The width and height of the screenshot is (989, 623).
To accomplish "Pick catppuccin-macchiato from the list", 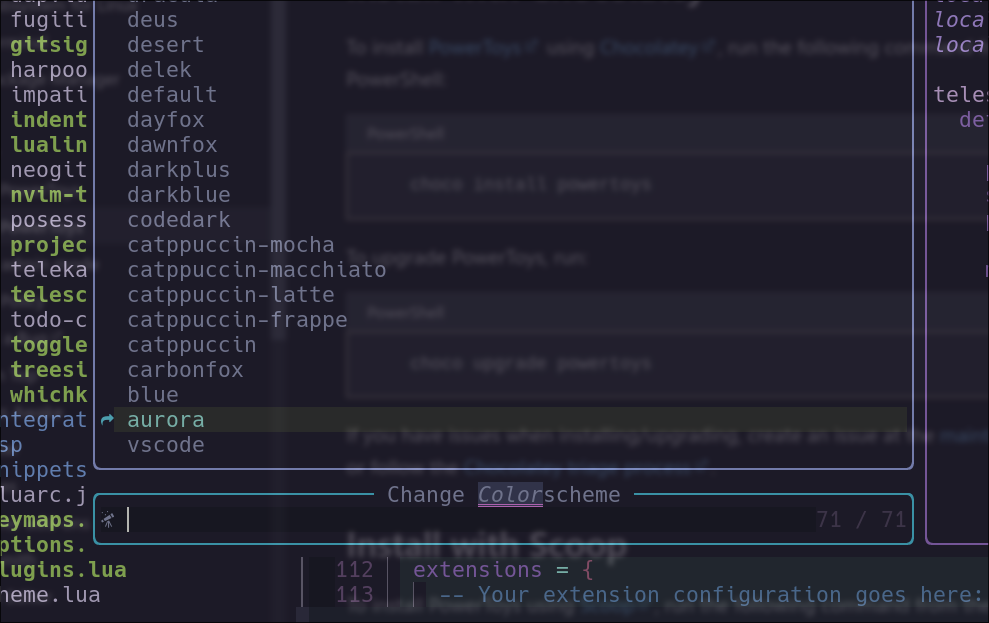I will pos(257,270).
